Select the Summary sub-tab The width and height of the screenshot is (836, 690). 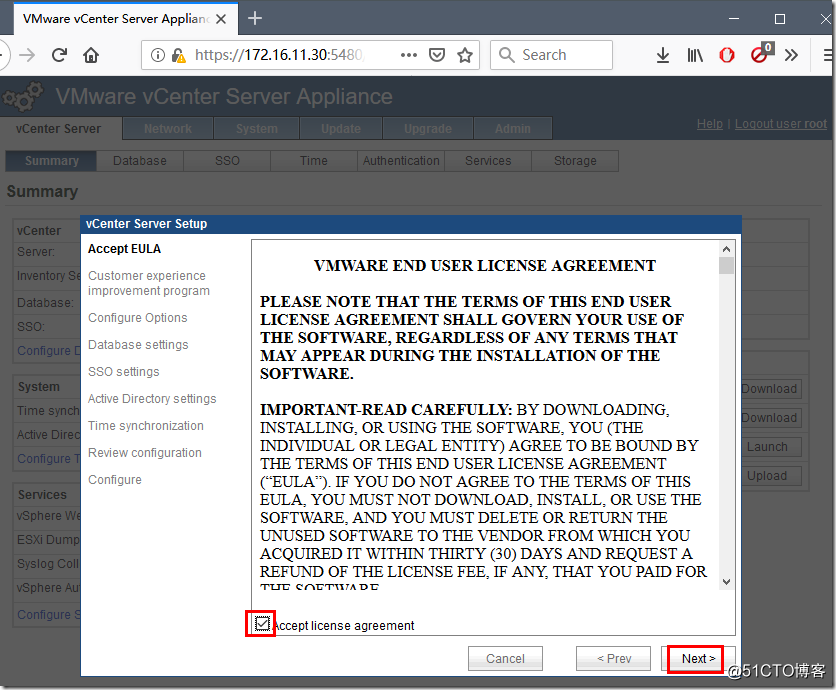tap(51, 161)
